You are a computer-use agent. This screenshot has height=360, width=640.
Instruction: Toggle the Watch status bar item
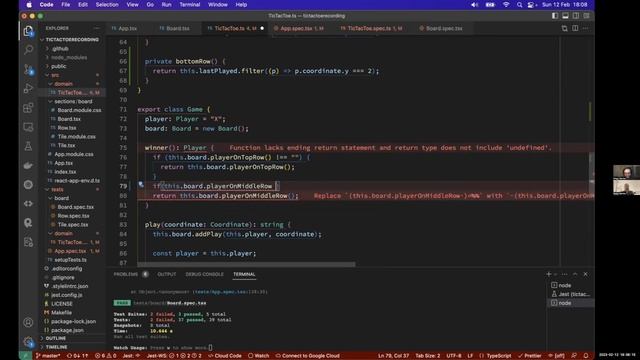[259, 356]
